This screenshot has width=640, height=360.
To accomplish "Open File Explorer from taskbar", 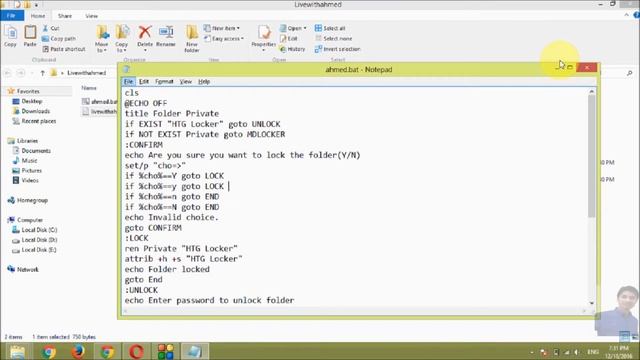I will [x=18, y=351].
